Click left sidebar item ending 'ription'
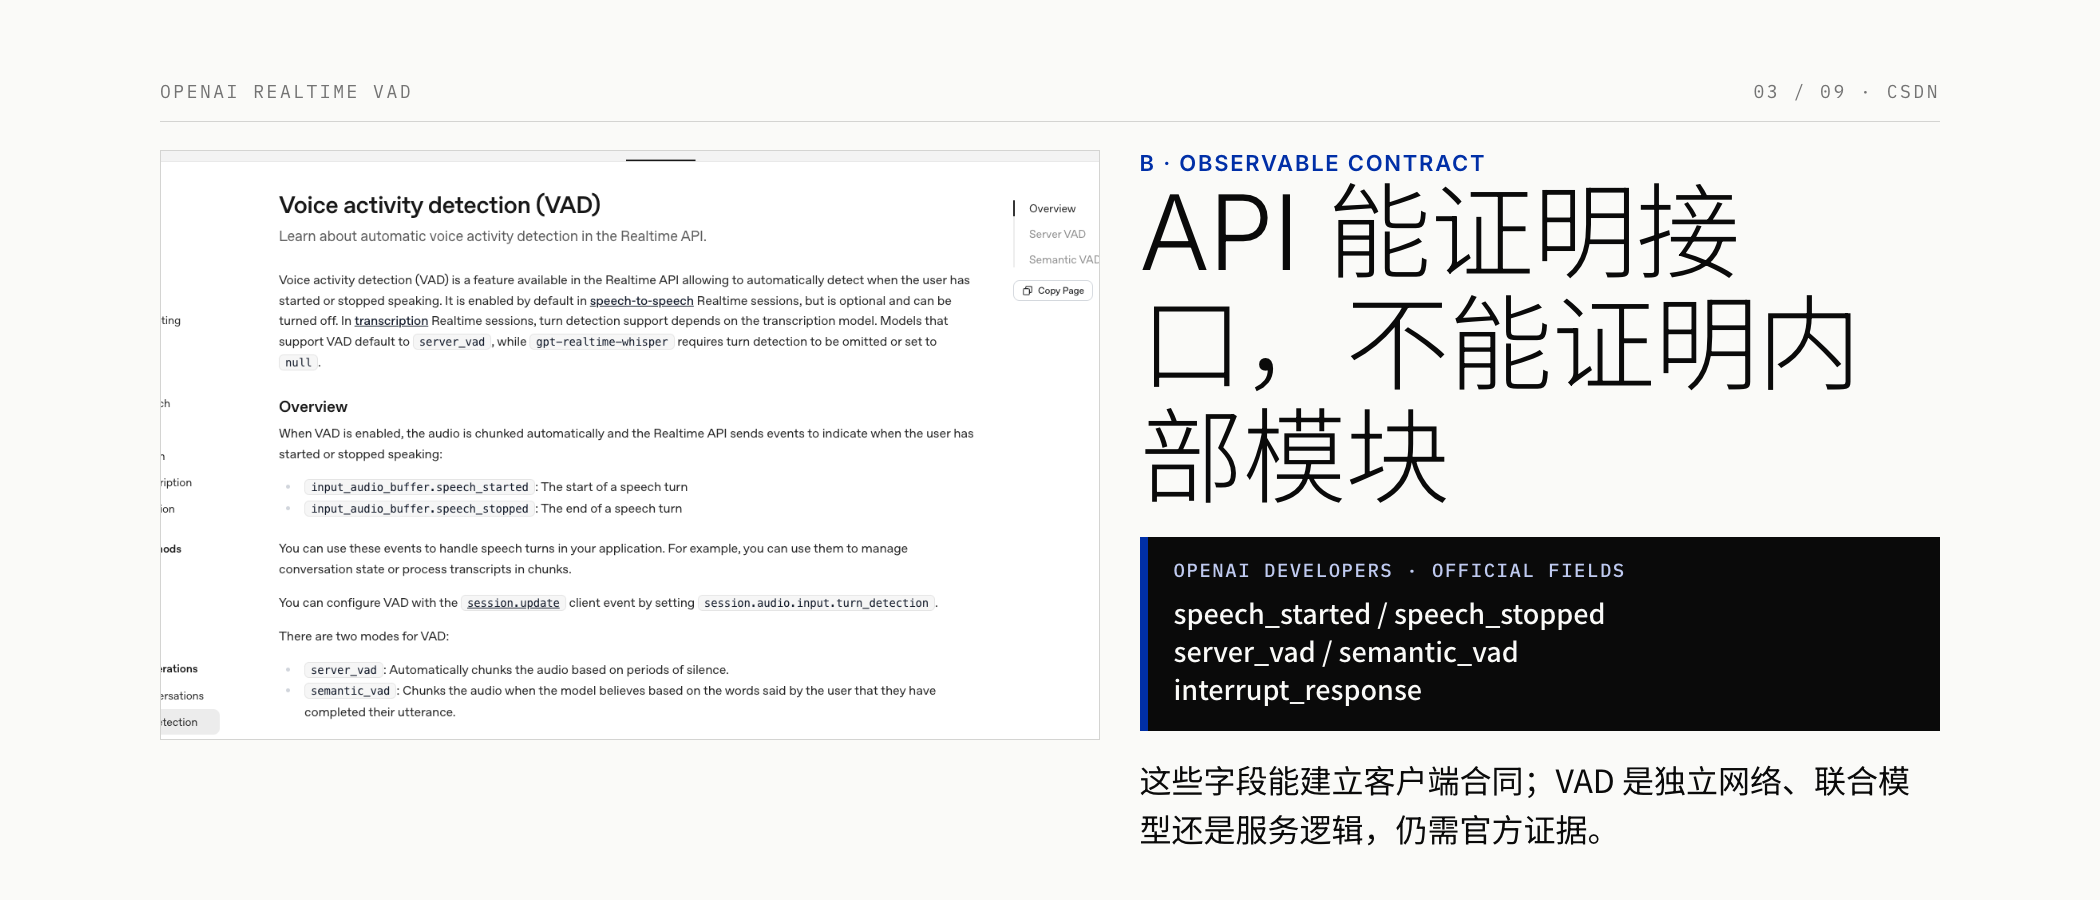Image resolution: width=2100 pixels, height=900 pixels. (x=176, y=483)
